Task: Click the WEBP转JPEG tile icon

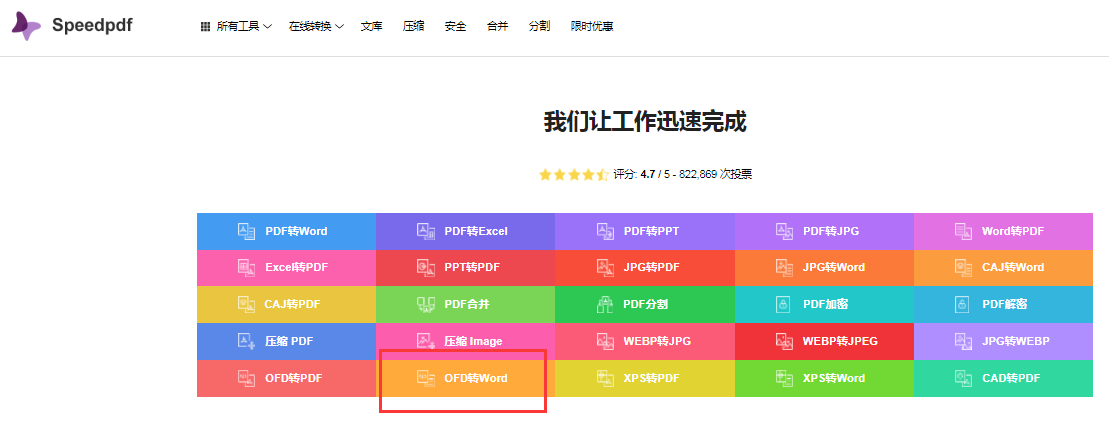Action: (x=784, y=341)
